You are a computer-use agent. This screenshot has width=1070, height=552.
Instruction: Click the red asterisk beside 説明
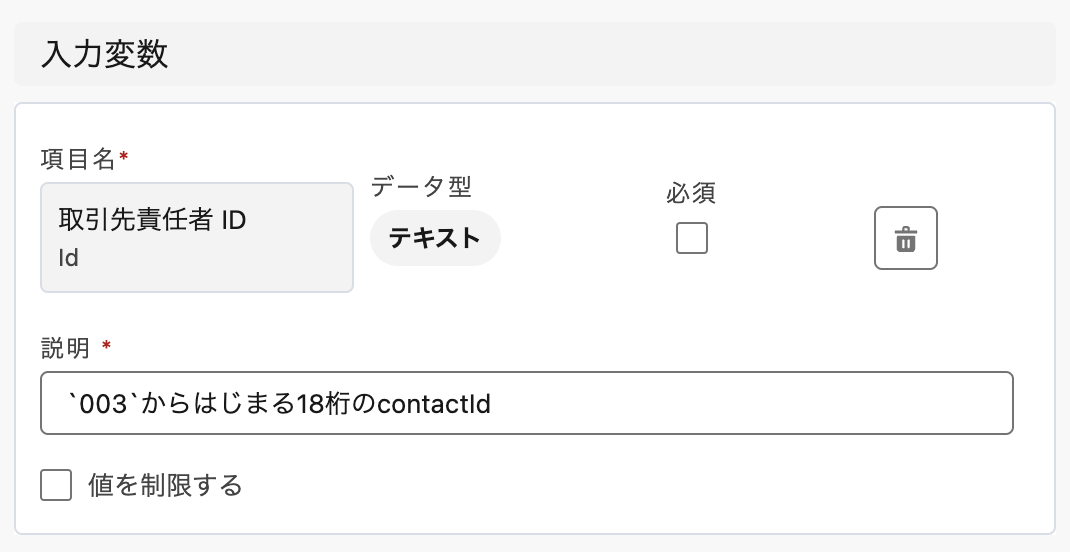point(107,346)
